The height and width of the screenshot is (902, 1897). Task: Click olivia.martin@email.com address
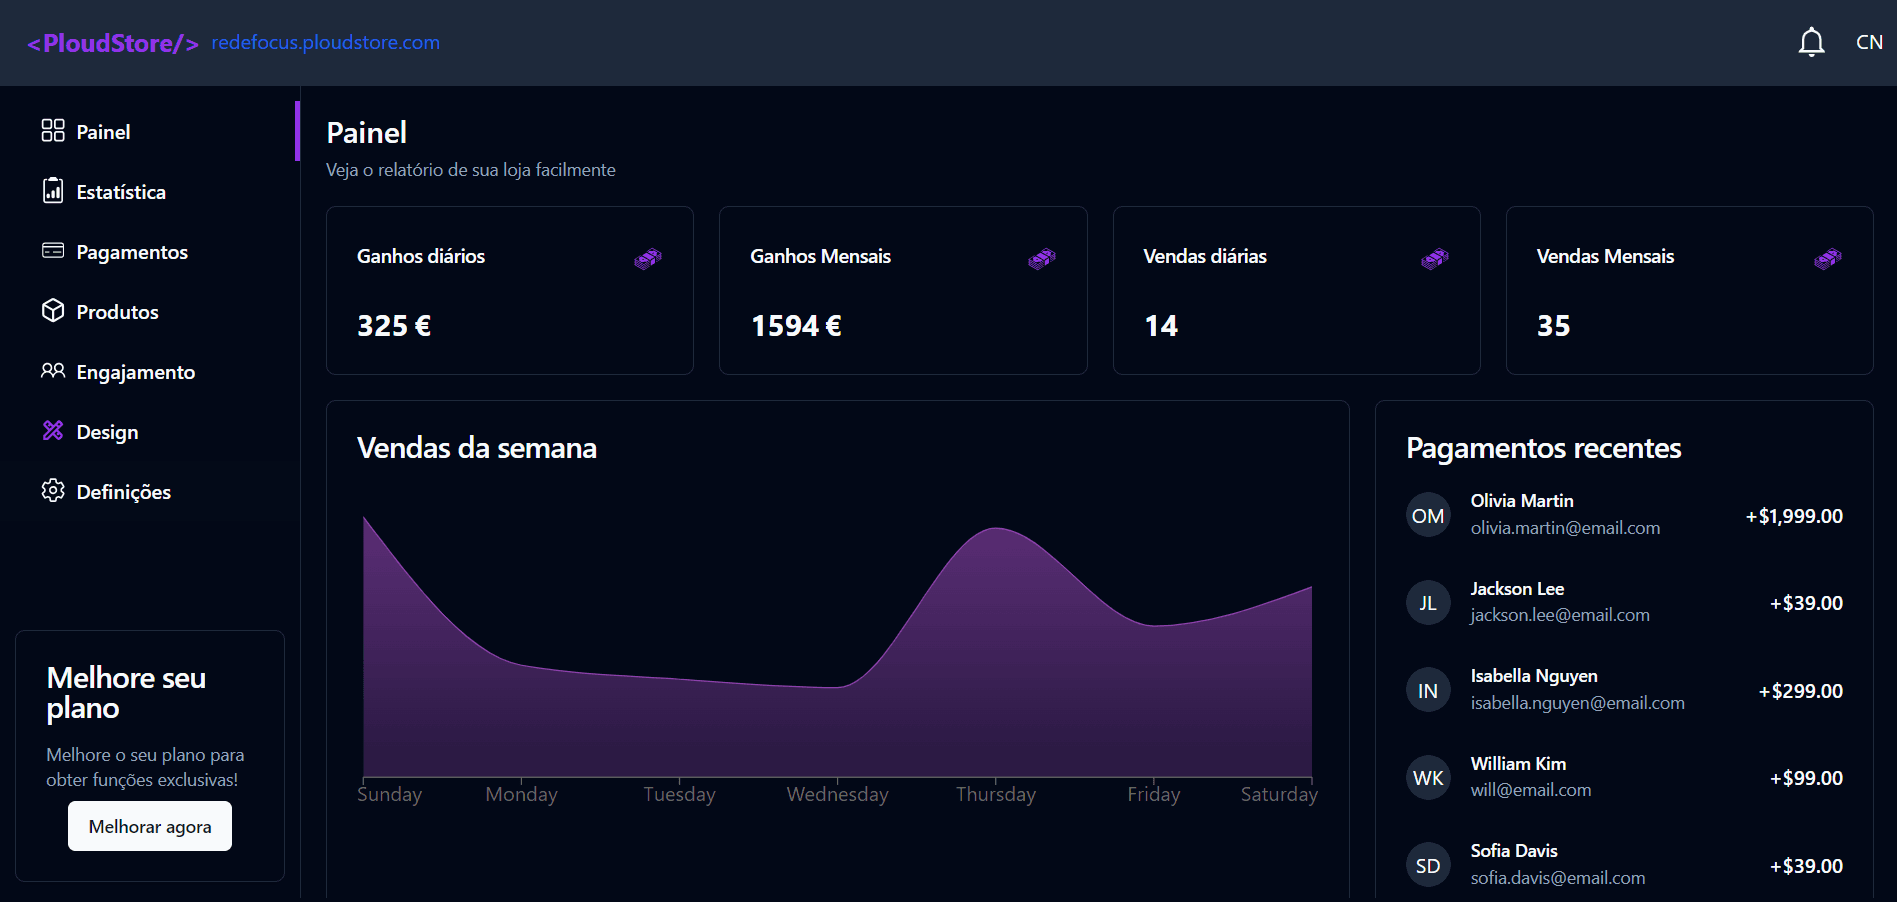(x=1565, y=528)
